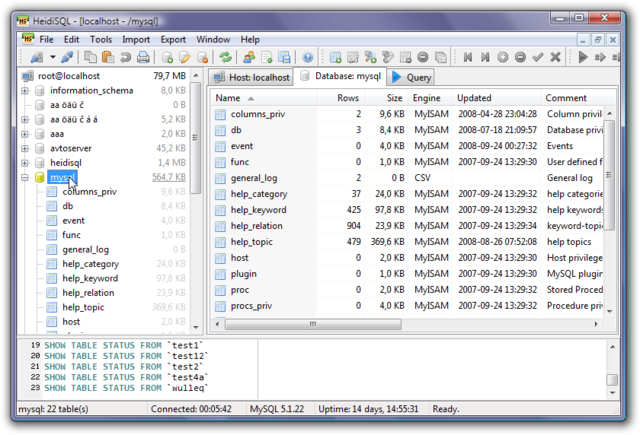Click the Table maintenance tools icon
Image resolution: width=640 pixels, height=435 pixels.
coord(388,57)
